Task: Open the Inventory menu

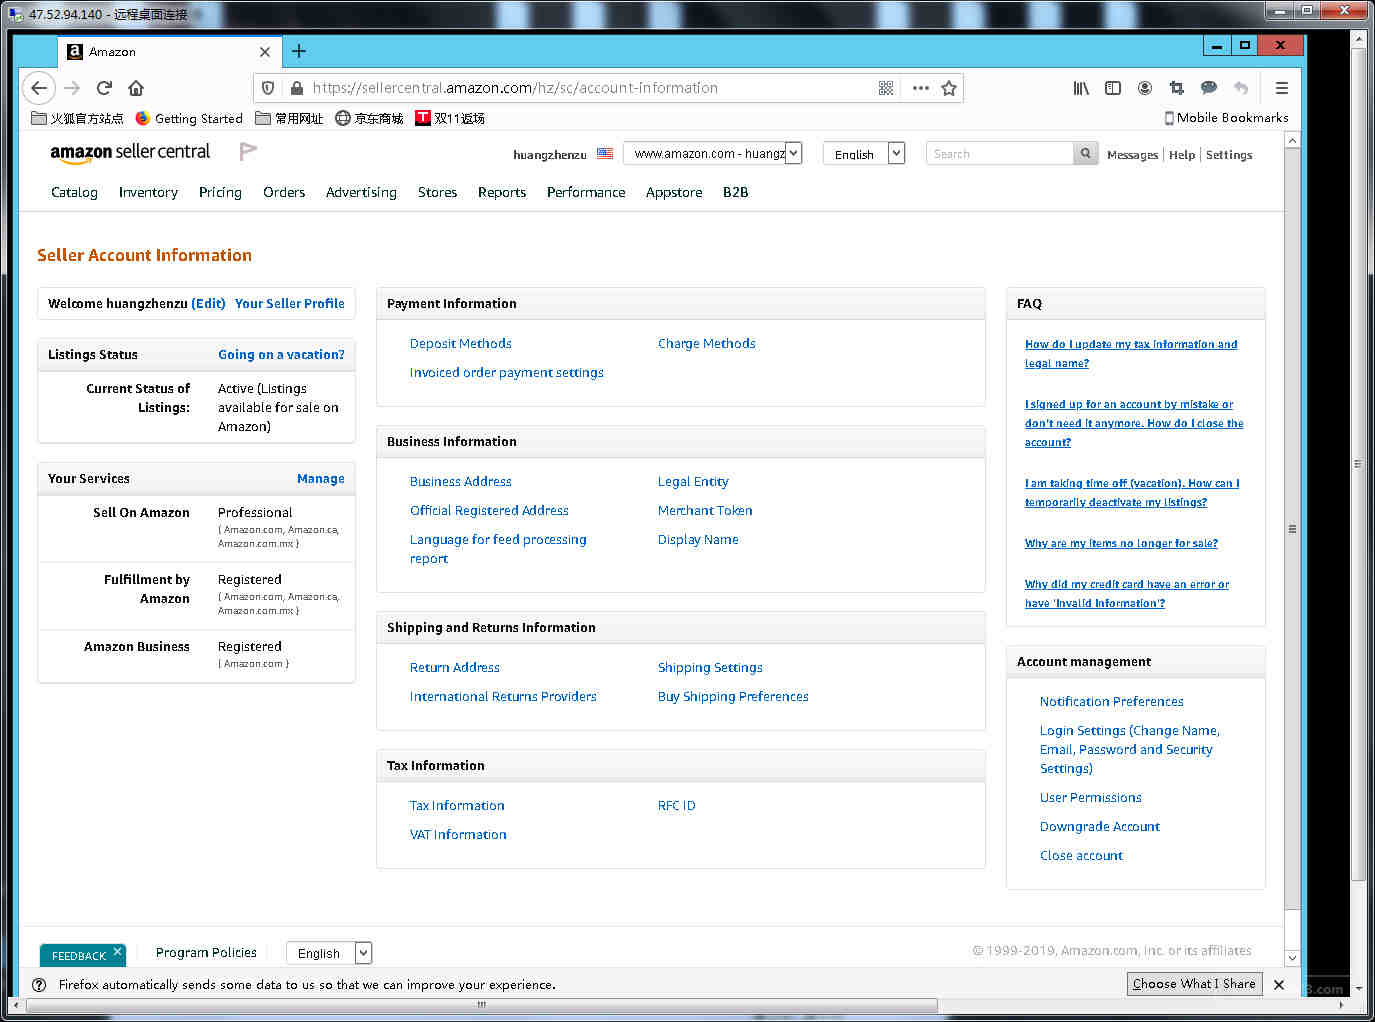Action: coord(148,192)
